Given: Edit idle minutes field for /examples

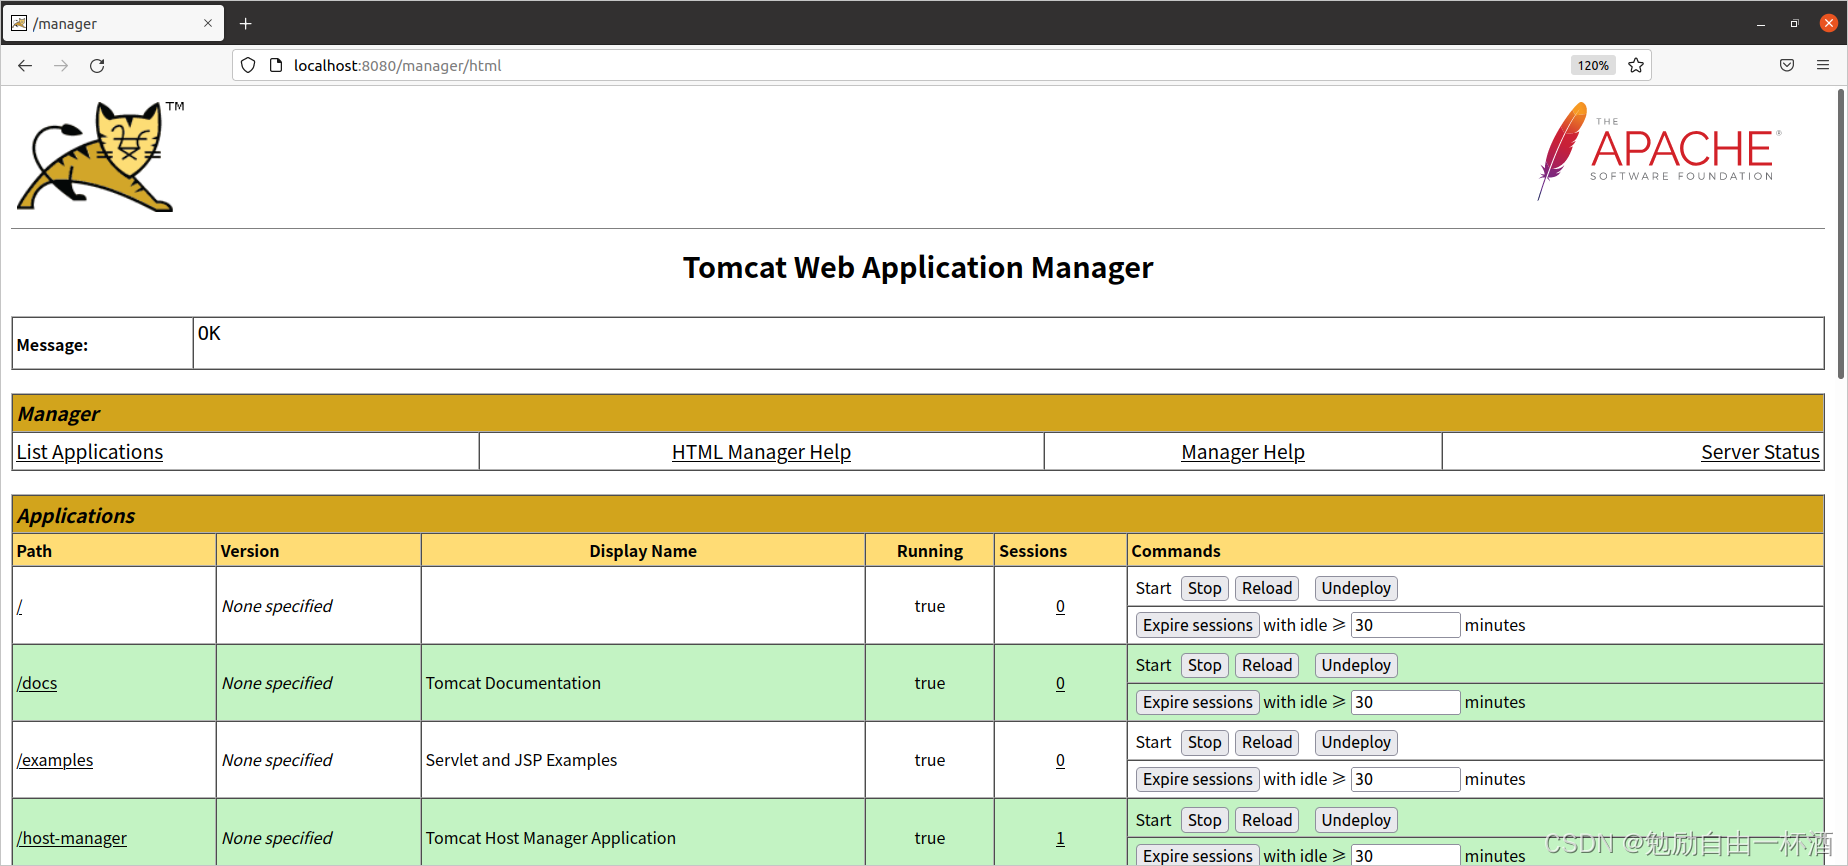Looking at the screenshot, I should click(1405, 779).
